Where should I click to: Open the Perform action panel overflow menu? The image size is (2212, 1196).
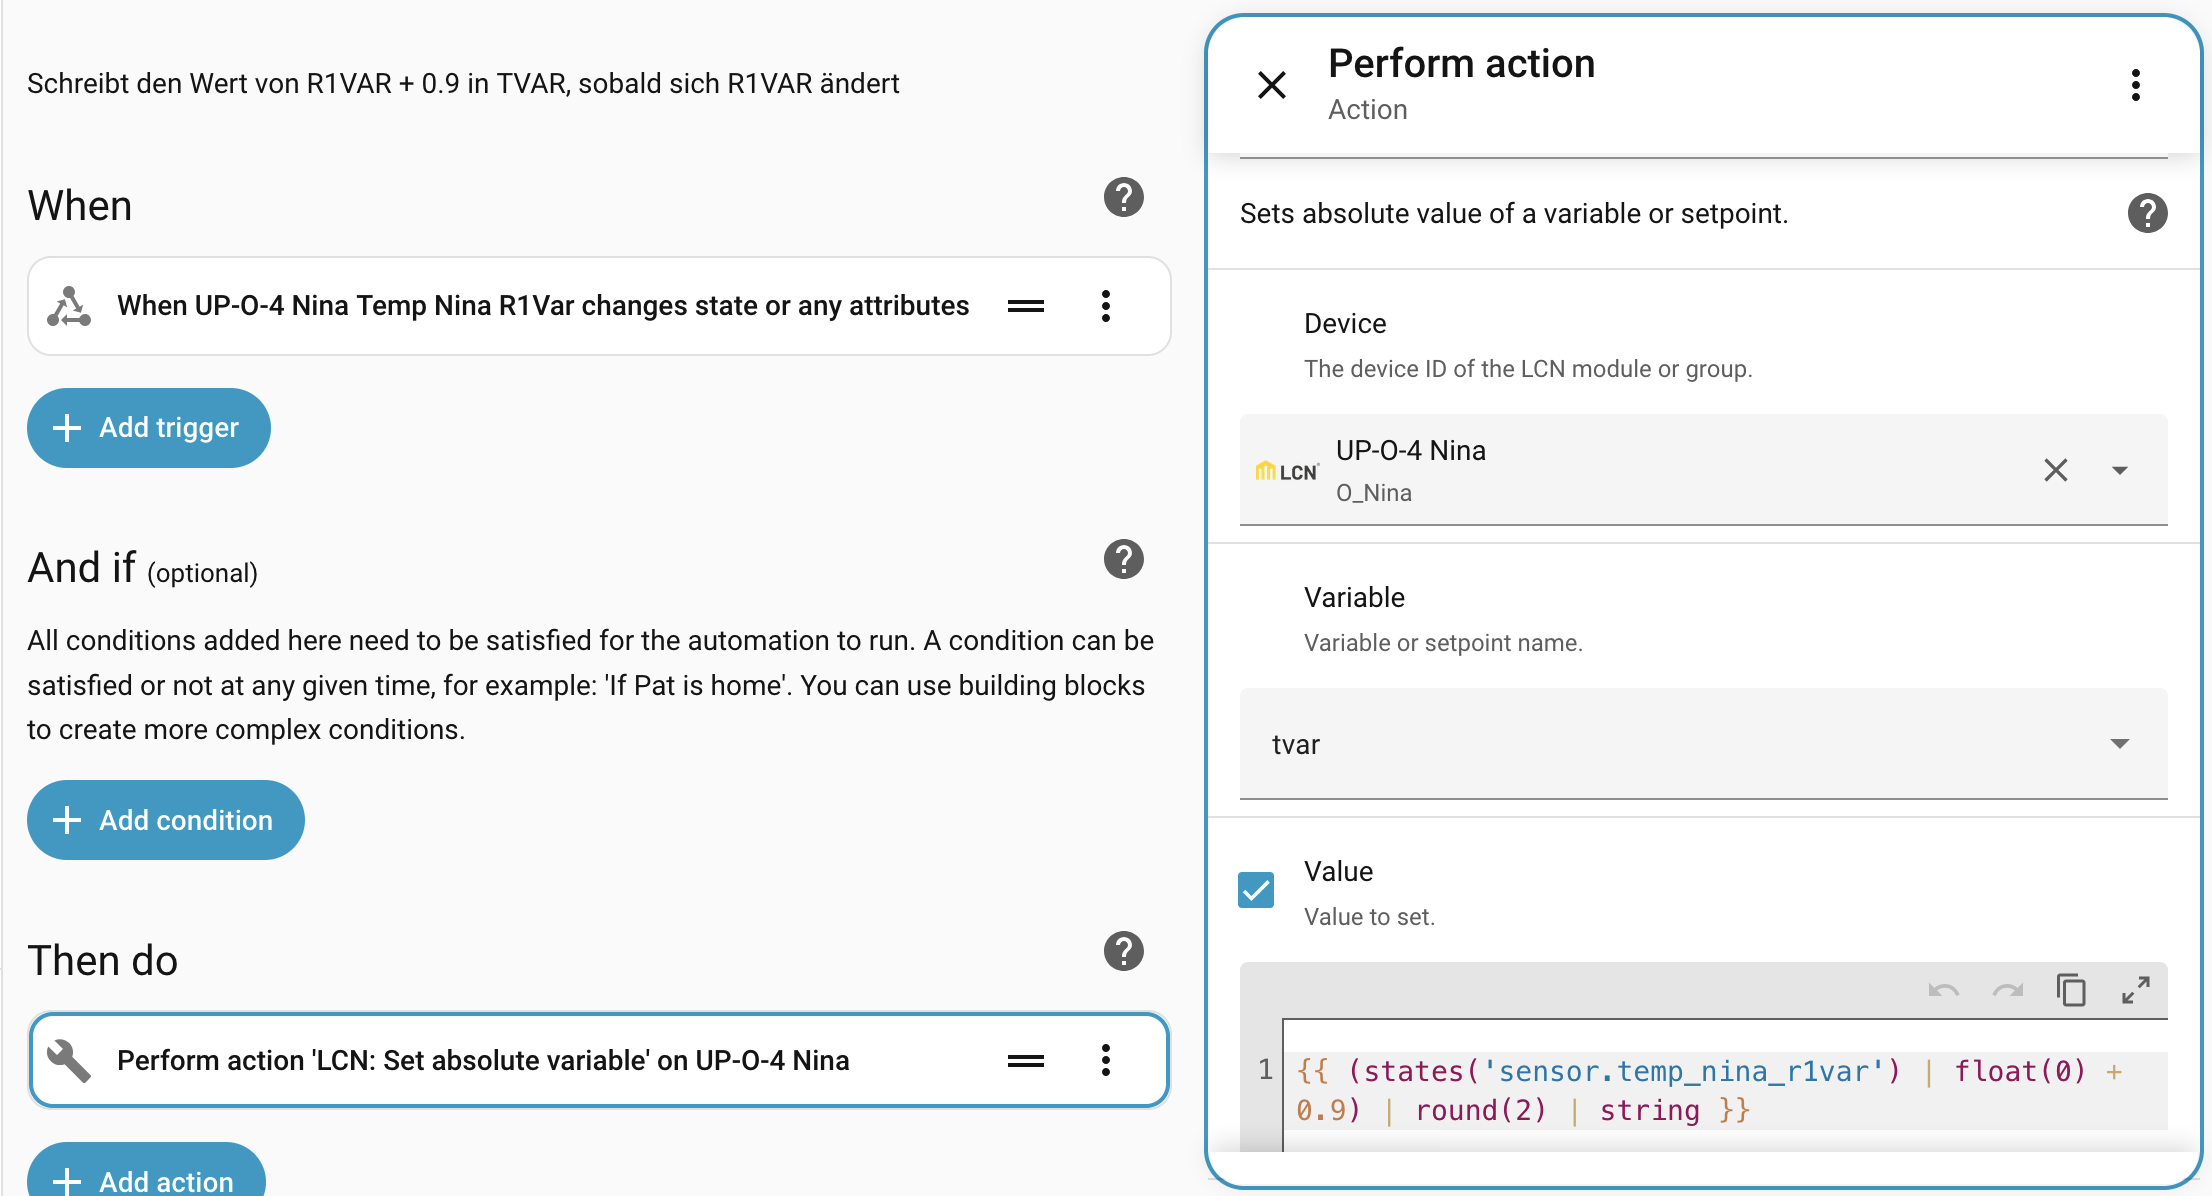2135,85
